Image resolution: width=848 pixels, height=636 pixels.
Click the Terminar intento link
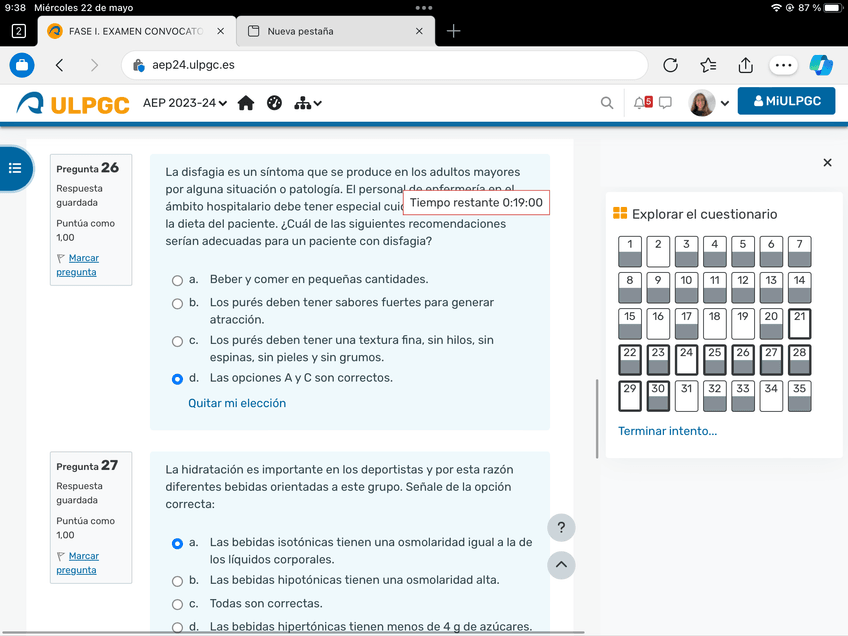click(x=667, y=431)
